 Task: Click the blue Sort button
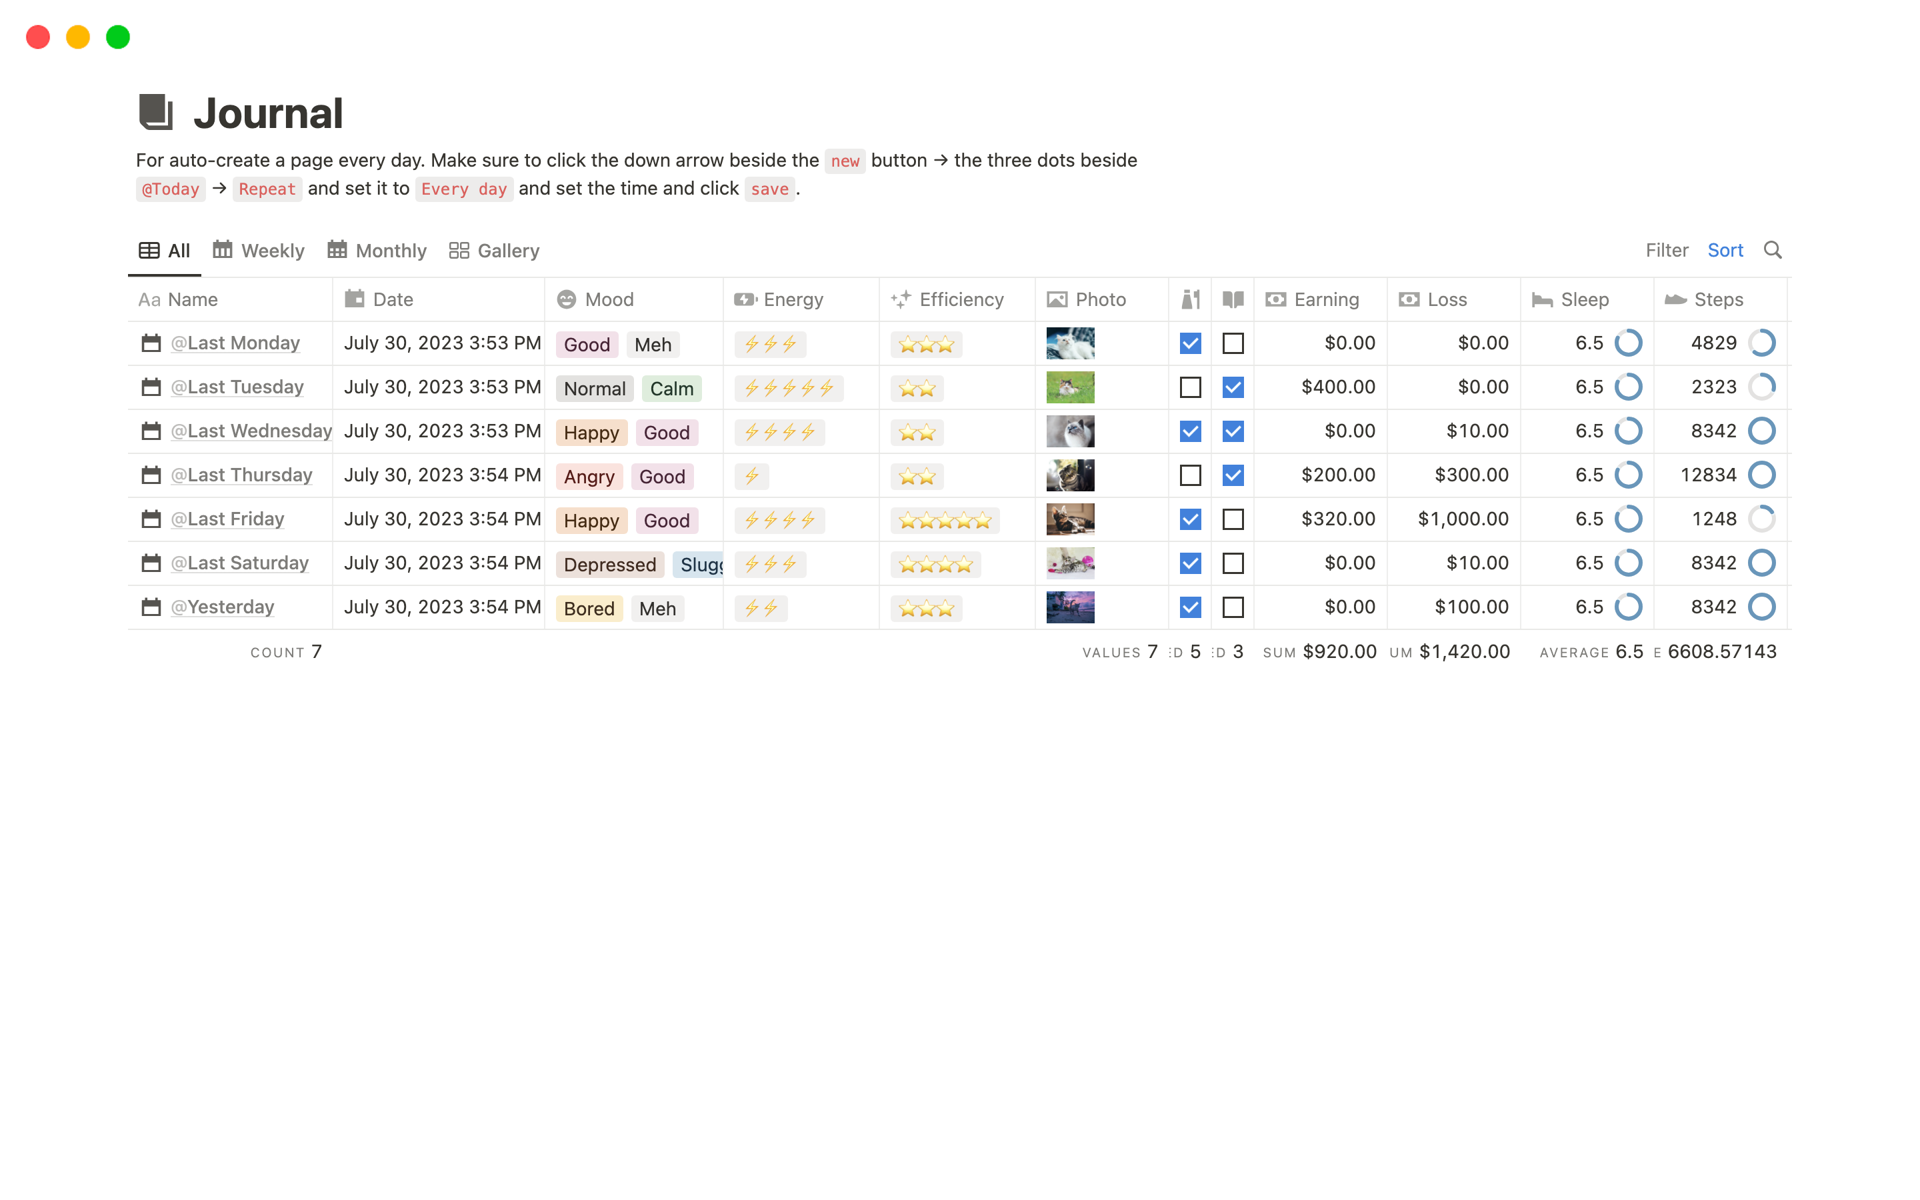[1725, 250]
